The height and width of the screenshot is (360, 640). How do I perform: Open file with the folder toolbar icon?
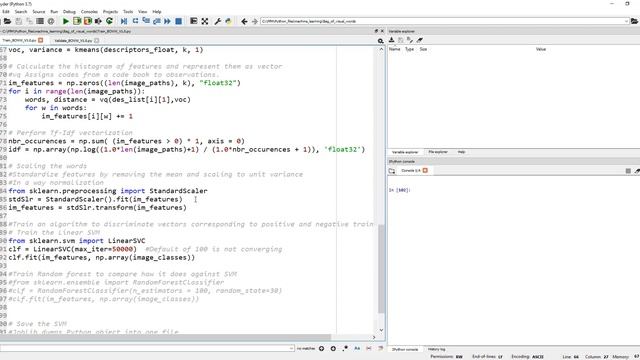pos(7,21)
